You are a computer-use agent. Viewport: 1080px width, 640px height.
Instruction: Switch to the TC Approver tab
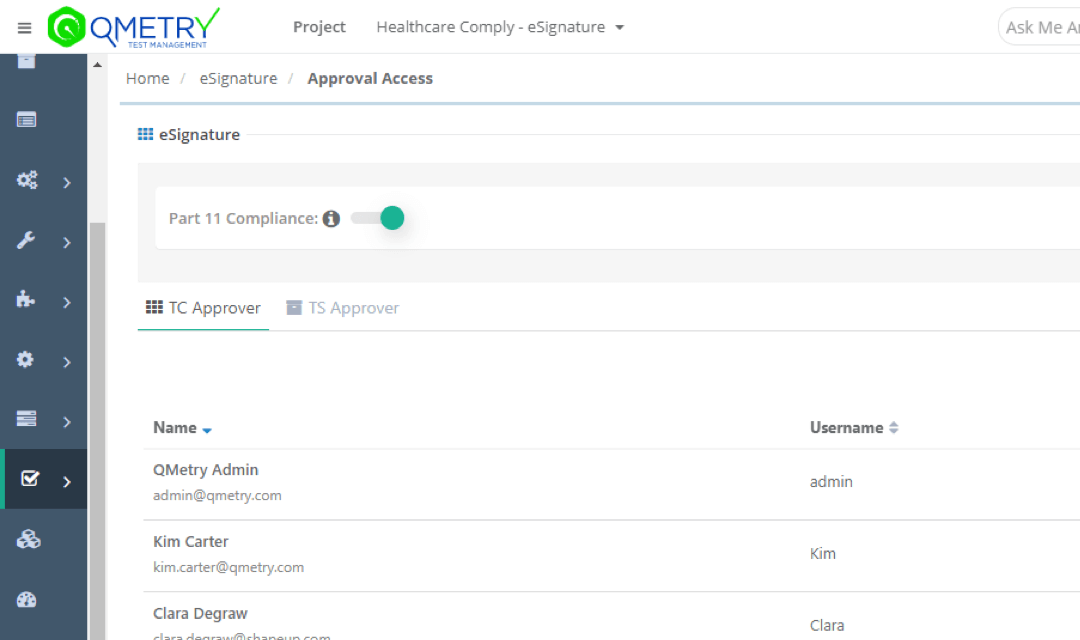pyautogui.click(x=203, y=308)
